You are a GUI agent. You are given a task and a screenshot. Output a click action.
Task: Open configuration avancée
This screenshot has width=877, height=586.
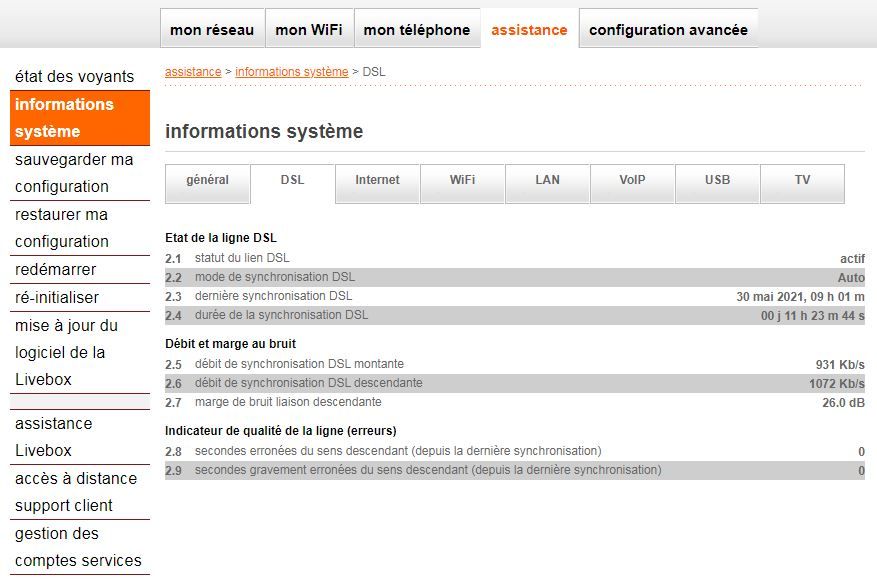point(667,29)
